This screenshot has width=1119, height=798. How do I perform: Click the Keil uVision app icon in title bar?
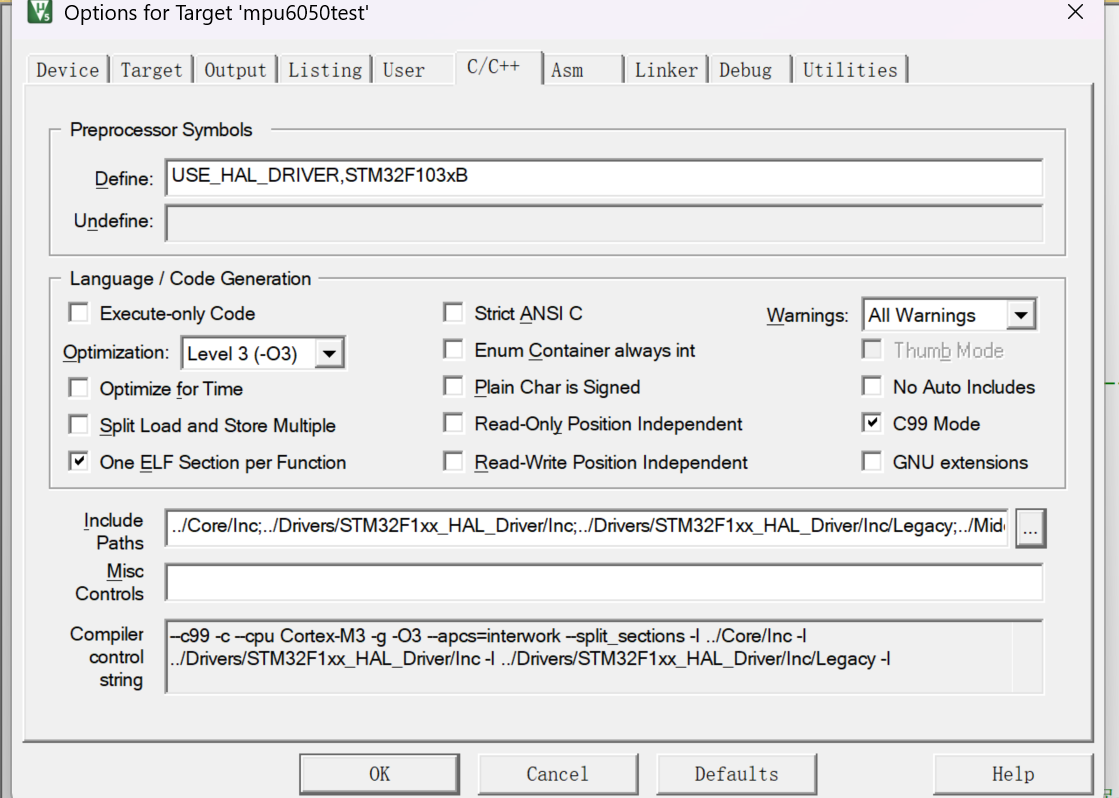click(x=40, y=11)
